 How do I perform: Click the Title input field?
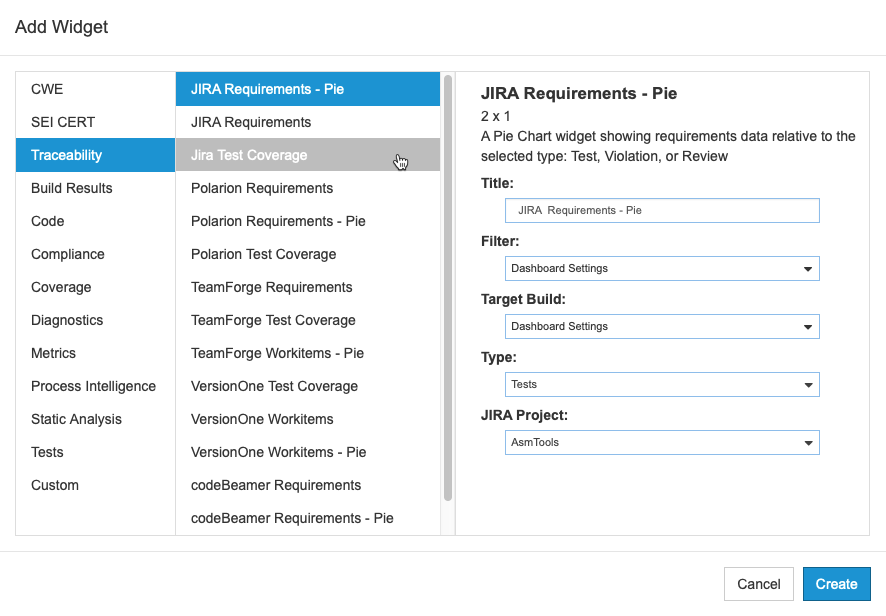[x=662, y=210]
